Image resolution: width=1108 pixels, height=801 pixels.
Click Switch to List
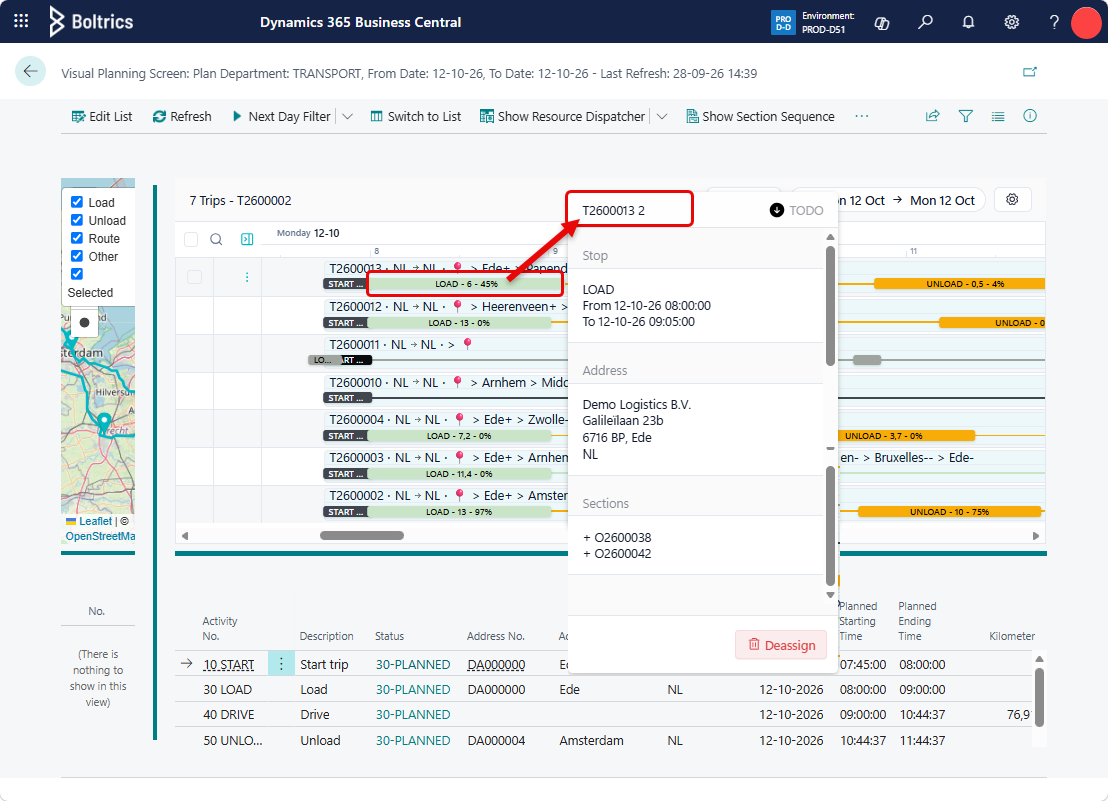coord(416,117)
